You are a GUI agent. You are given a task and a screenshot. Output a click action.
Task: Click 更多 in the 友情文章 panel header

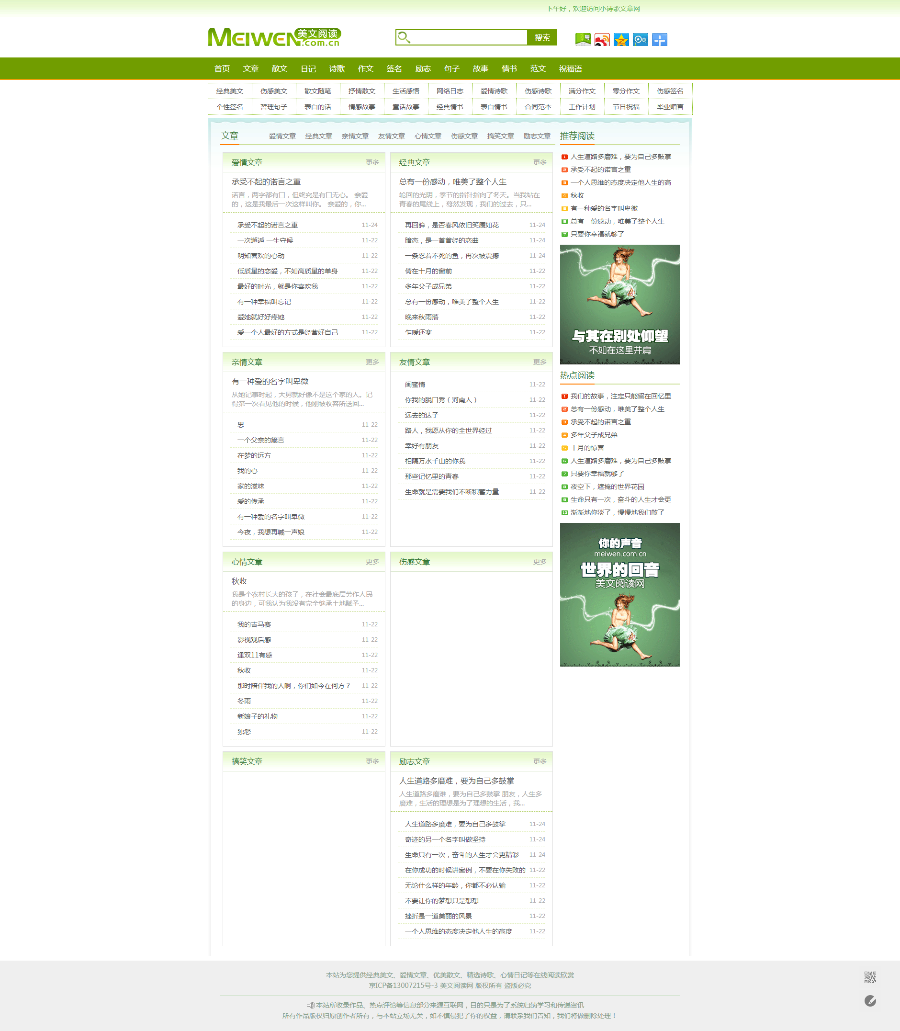click(540, 362)
